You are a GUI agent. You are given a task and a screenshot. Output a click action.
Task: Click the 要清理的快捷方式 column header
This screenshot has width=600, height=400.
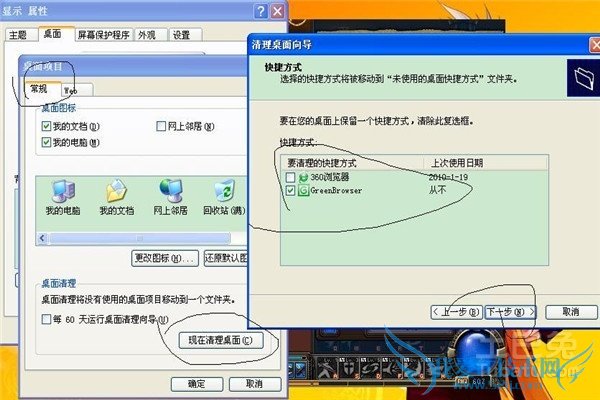pos(352,163)
